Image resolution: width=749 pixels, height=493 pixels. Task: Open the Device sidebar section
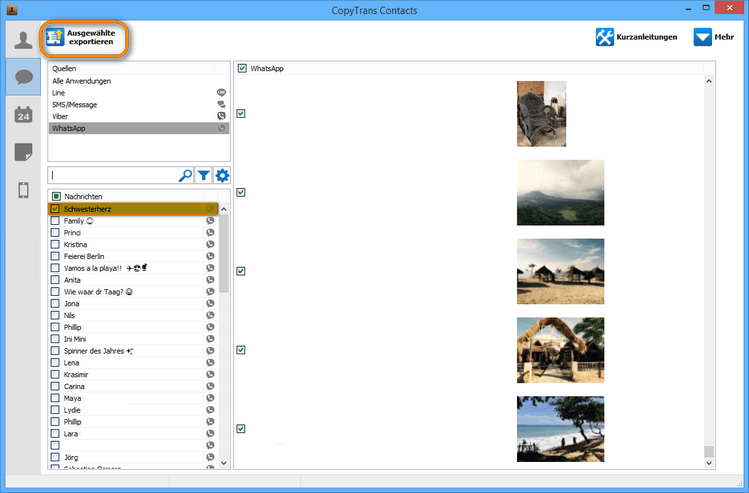click(23, 190)
